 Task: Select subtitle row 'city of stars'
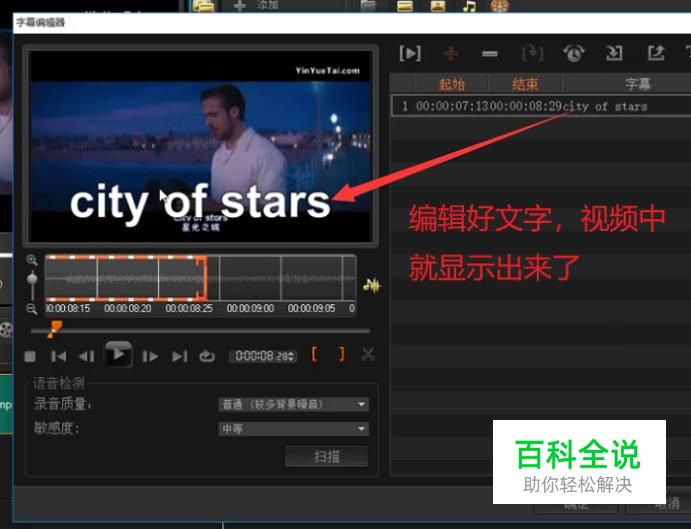click(x=541, y=106)
